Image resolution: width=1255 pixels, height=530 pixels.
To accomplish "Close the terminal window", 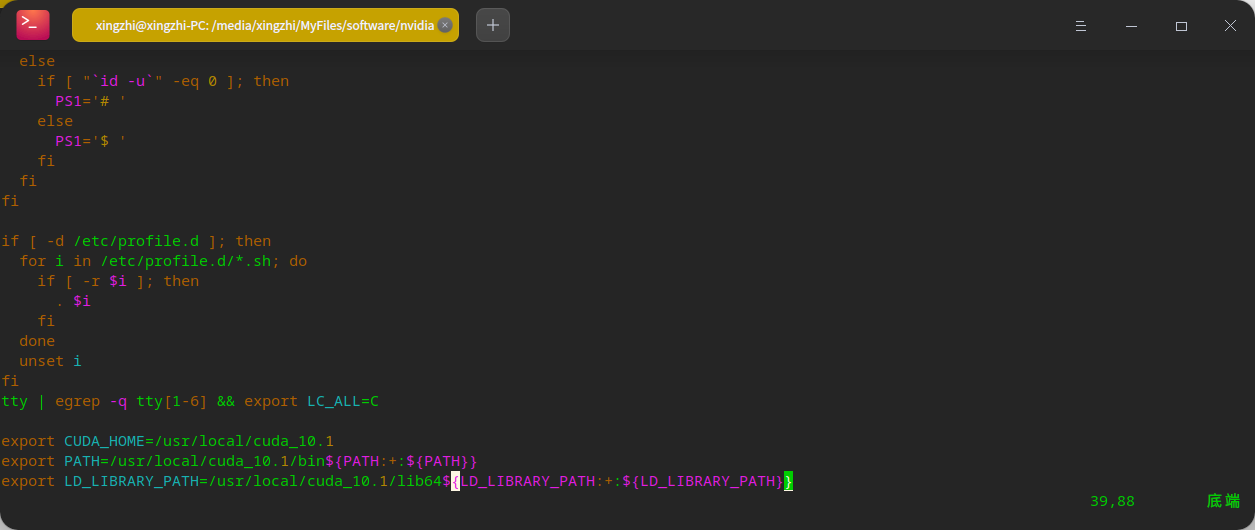I will pyautogui.click(x=1231, y=26).
